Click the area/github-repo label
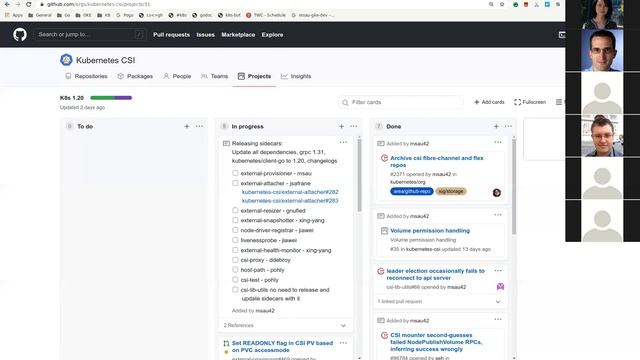This screenshot has height=360, width=640. (411, 191)
